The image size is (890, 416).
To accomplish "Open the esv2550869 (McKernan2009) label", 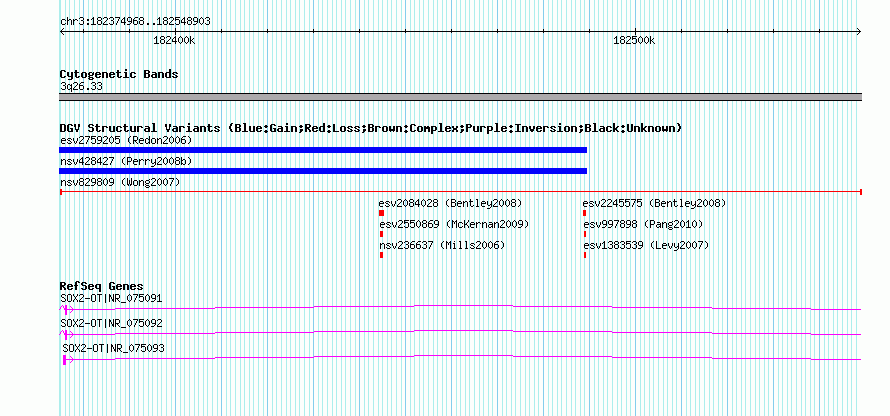I will coord(454,224).
